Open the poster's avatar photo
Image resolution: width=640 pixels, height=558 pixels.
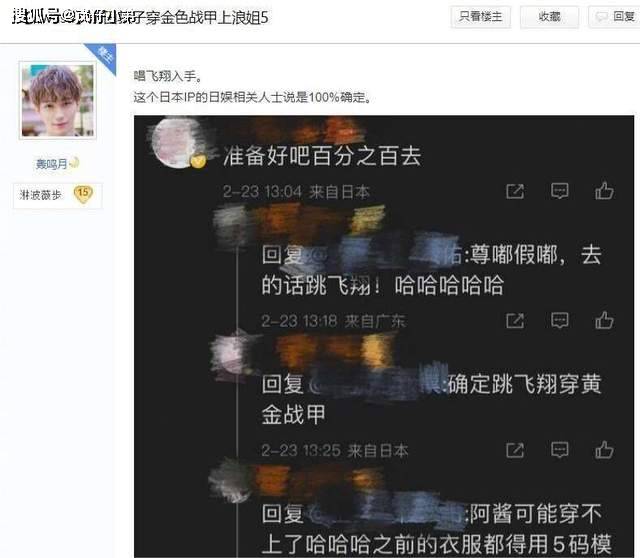58,100
